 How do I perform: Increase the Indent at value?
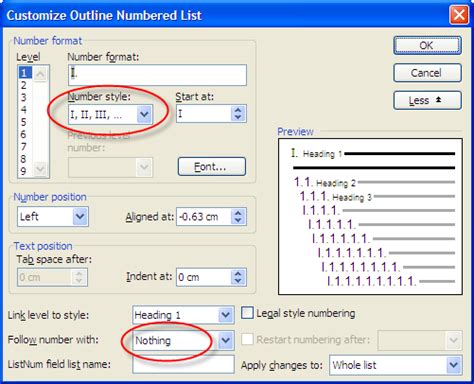238,273
